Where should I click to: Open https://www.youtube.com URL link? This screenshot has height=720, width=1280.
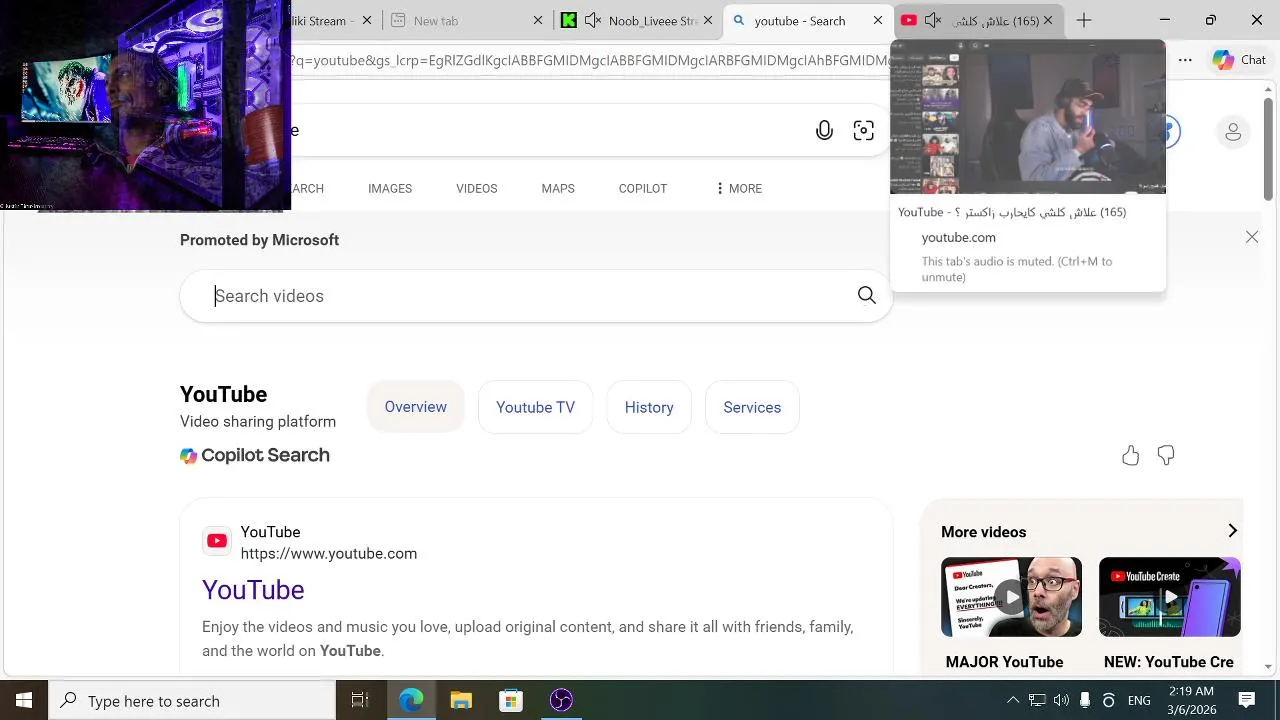[329, 553]
